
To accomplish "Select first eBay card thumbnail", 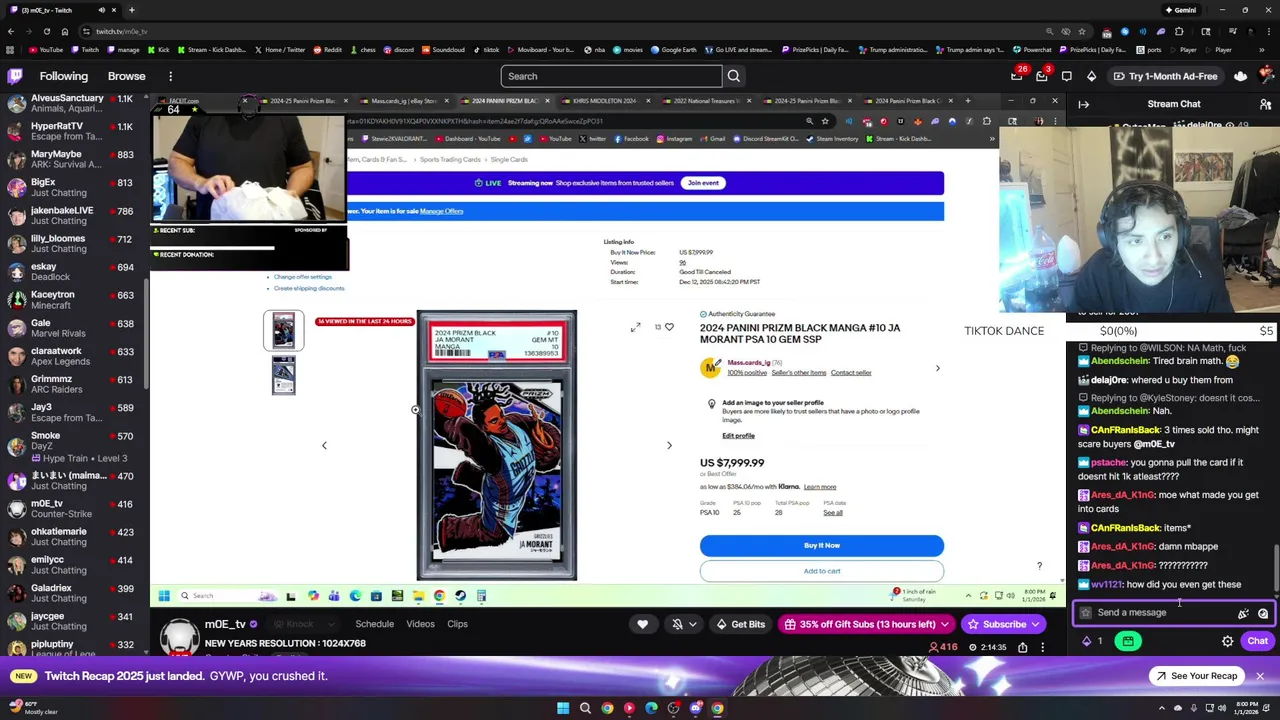I will (284, 331).
